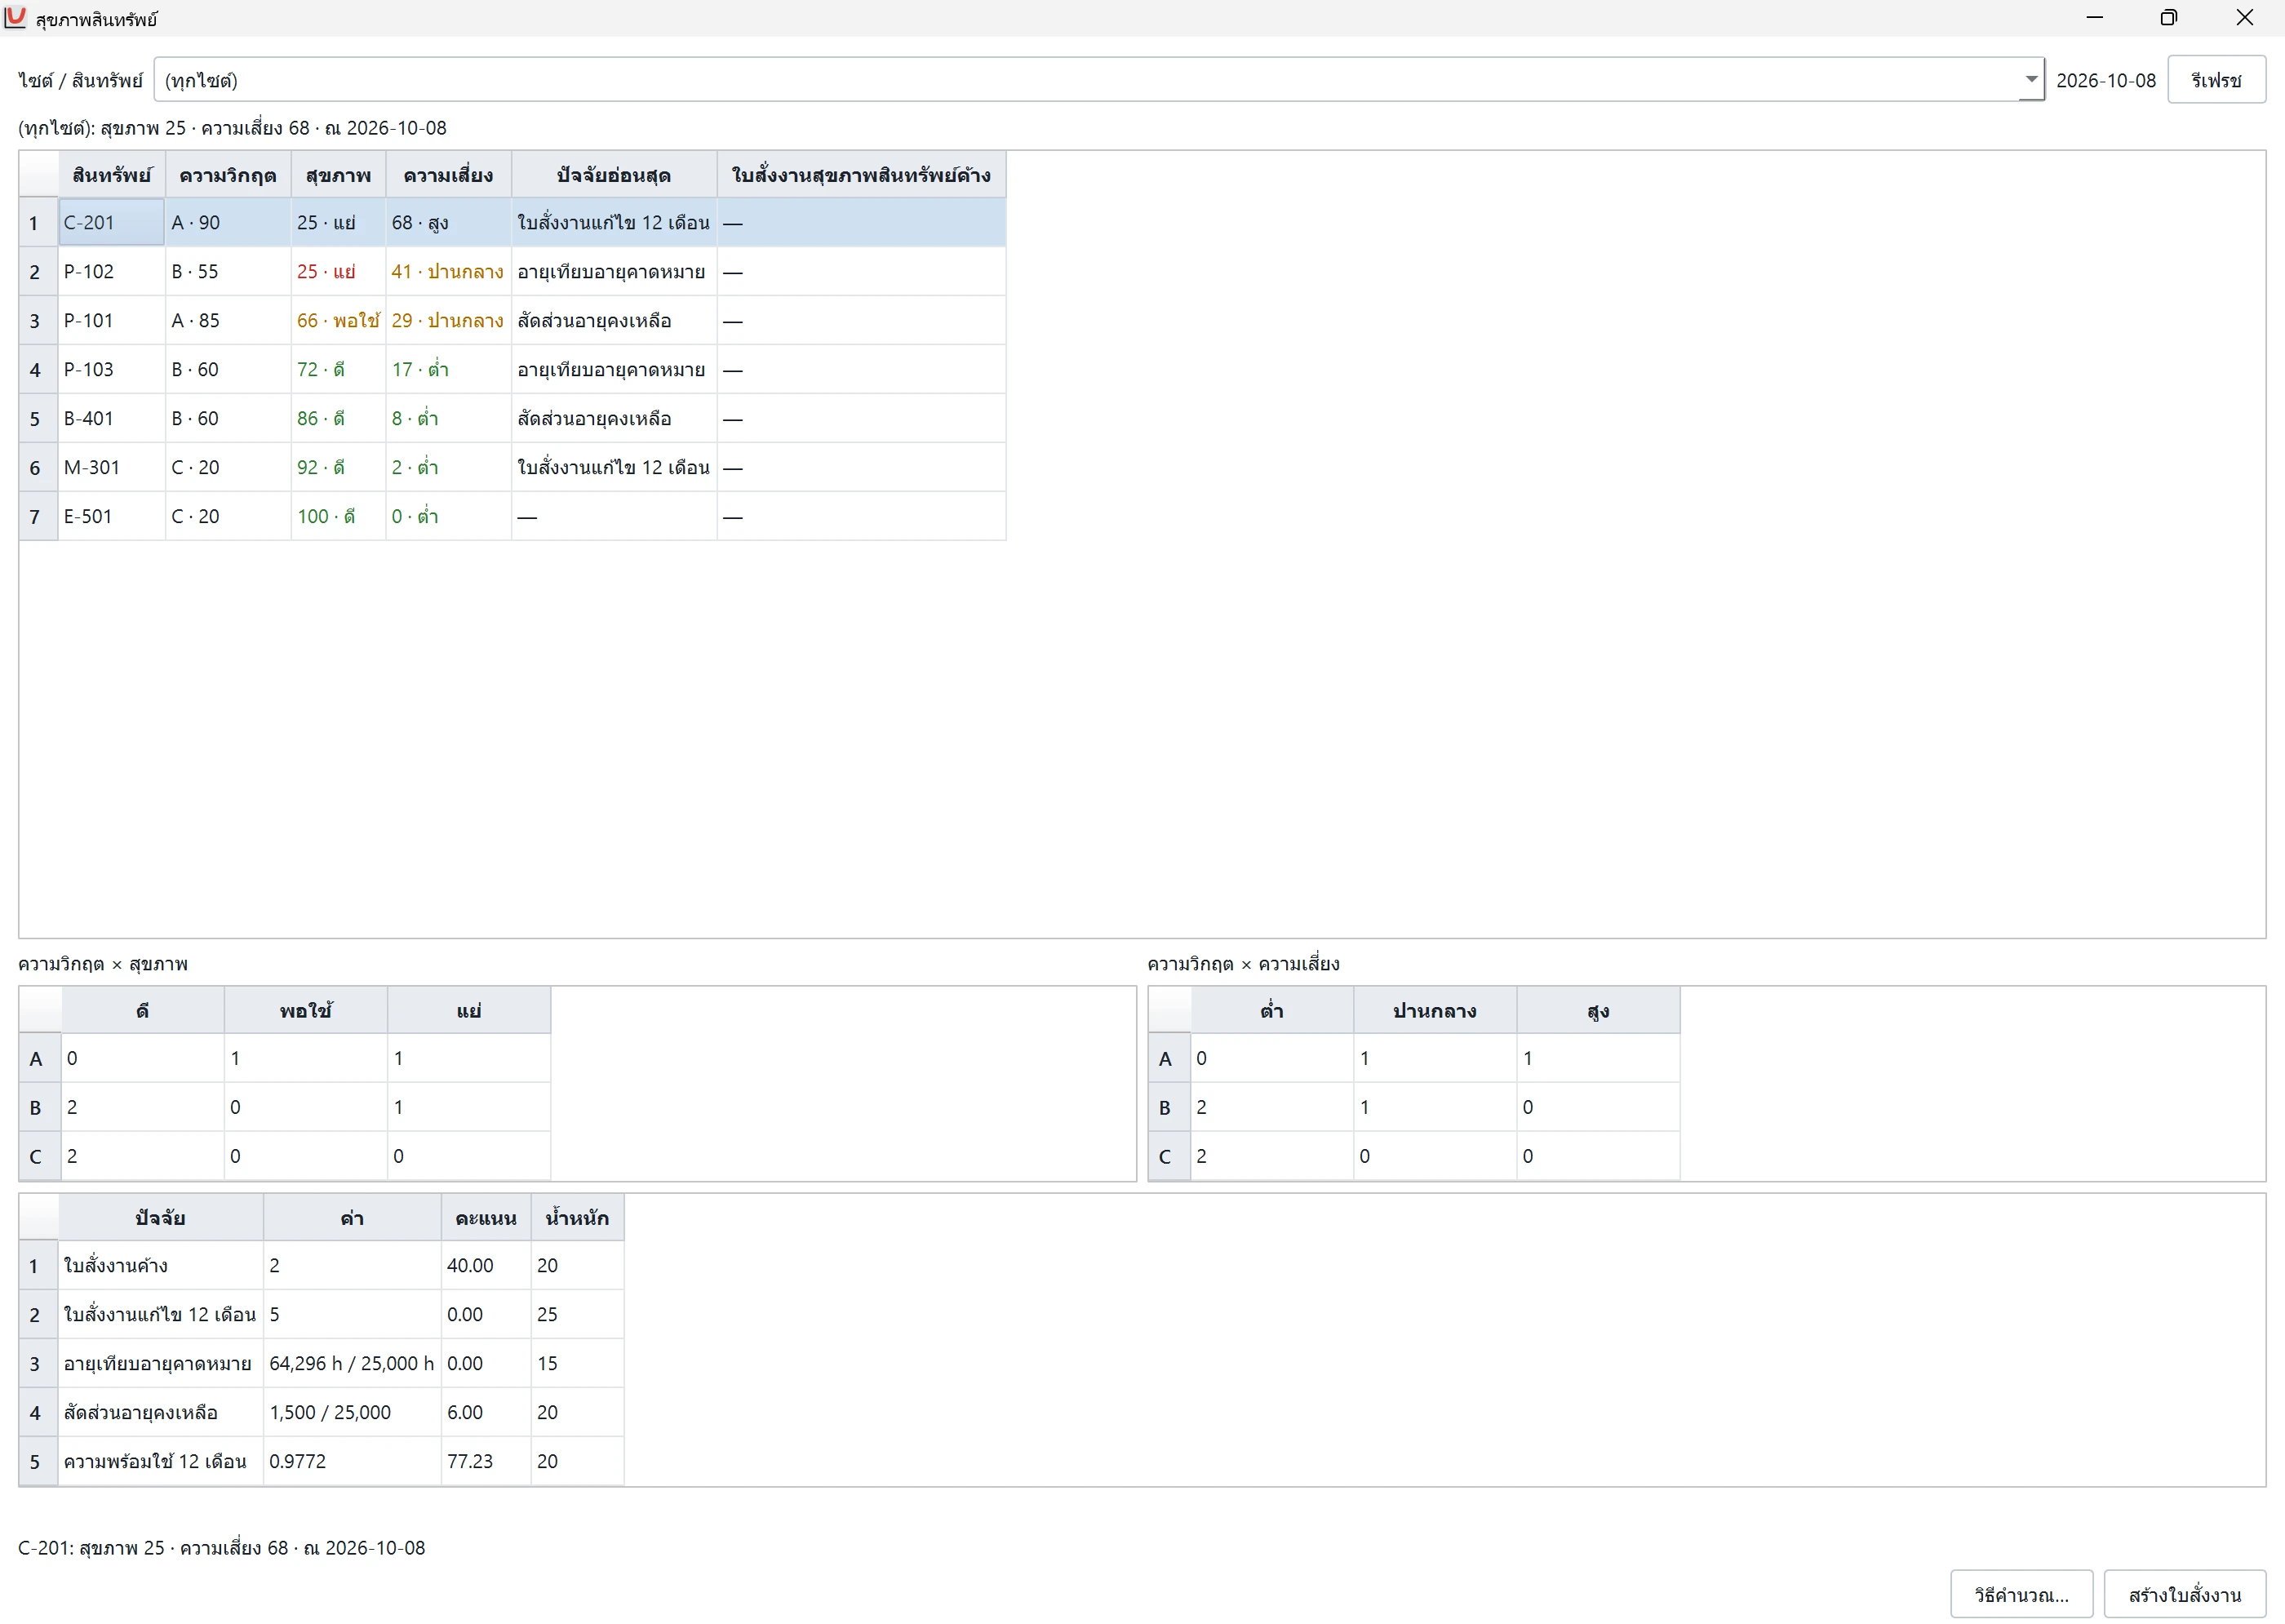
Task: Click the สุขภาพ column header in asset table
Action: pos(338,175)
